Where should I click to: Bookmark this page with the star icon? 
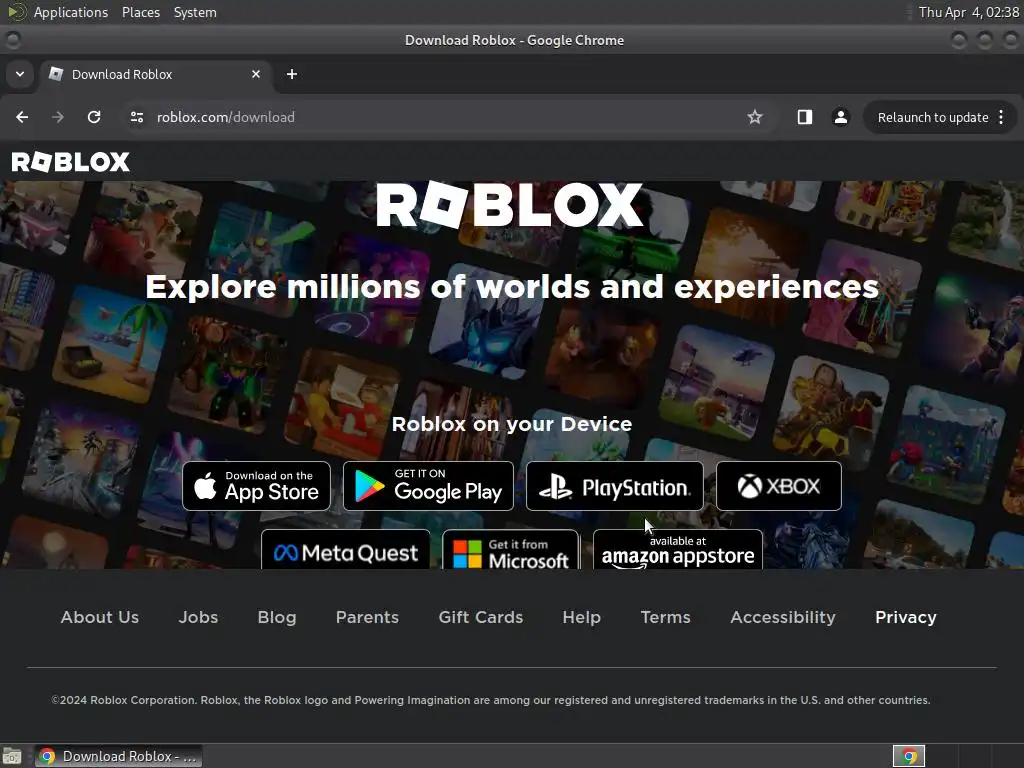point(755,117)
